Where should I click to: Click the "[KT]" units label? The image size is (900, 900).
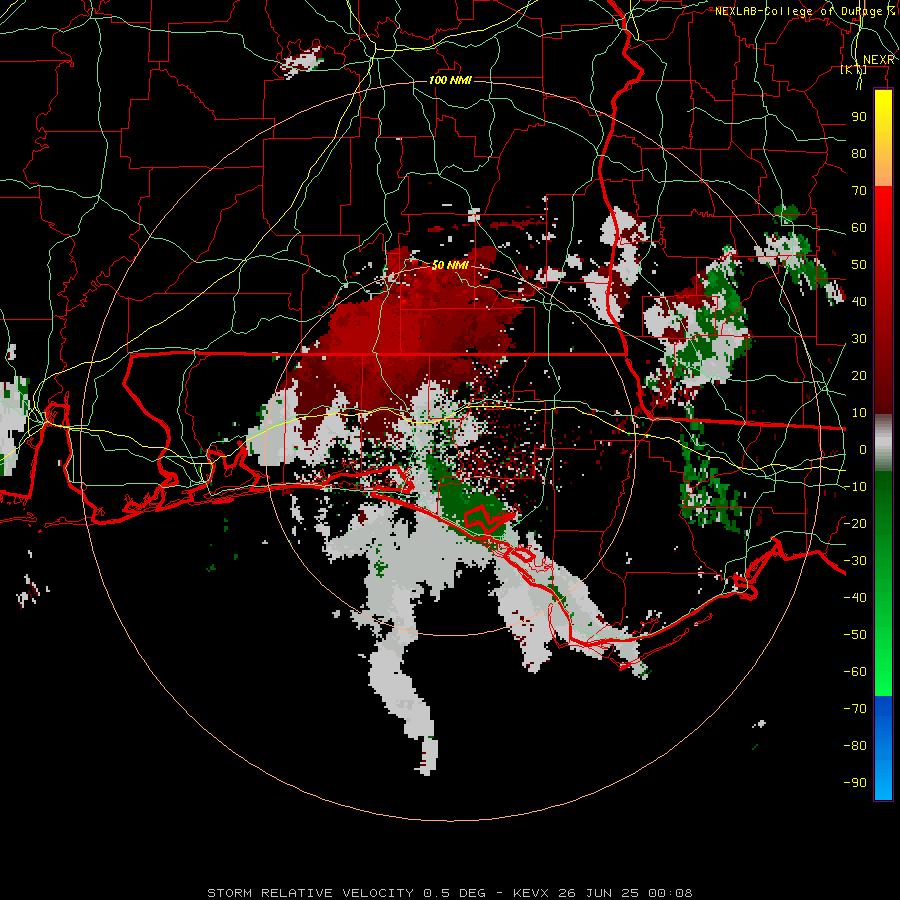(x=854, y=69)
